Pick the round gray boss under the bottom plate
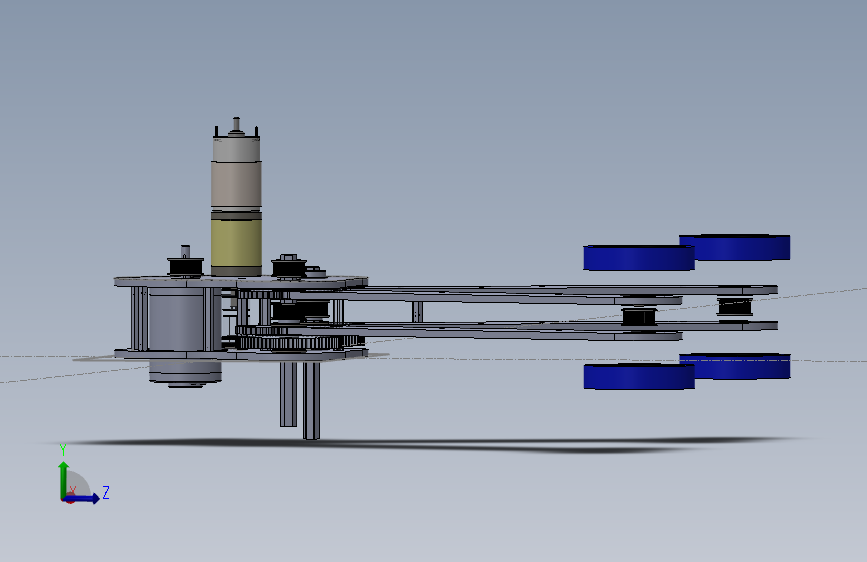The height and width of the screenshot is (562, 867). 185,373
